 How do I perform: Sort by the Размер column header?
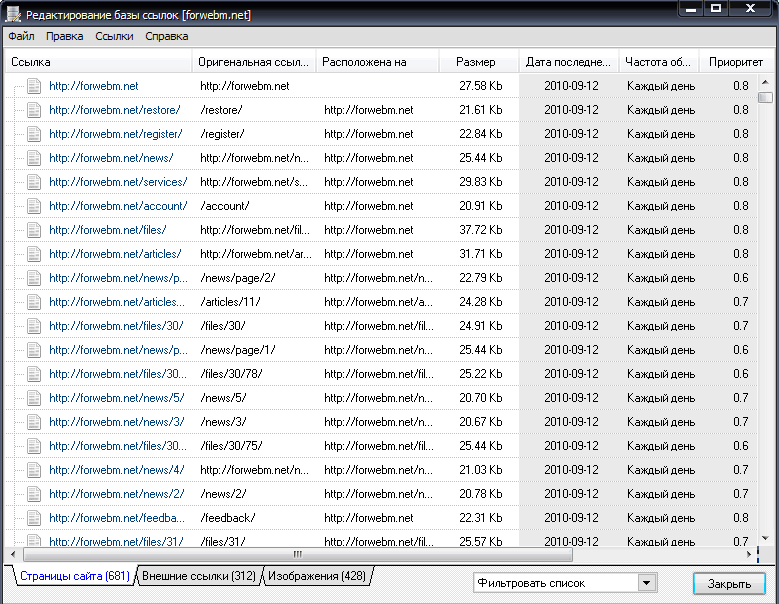[x=479, y=62]
